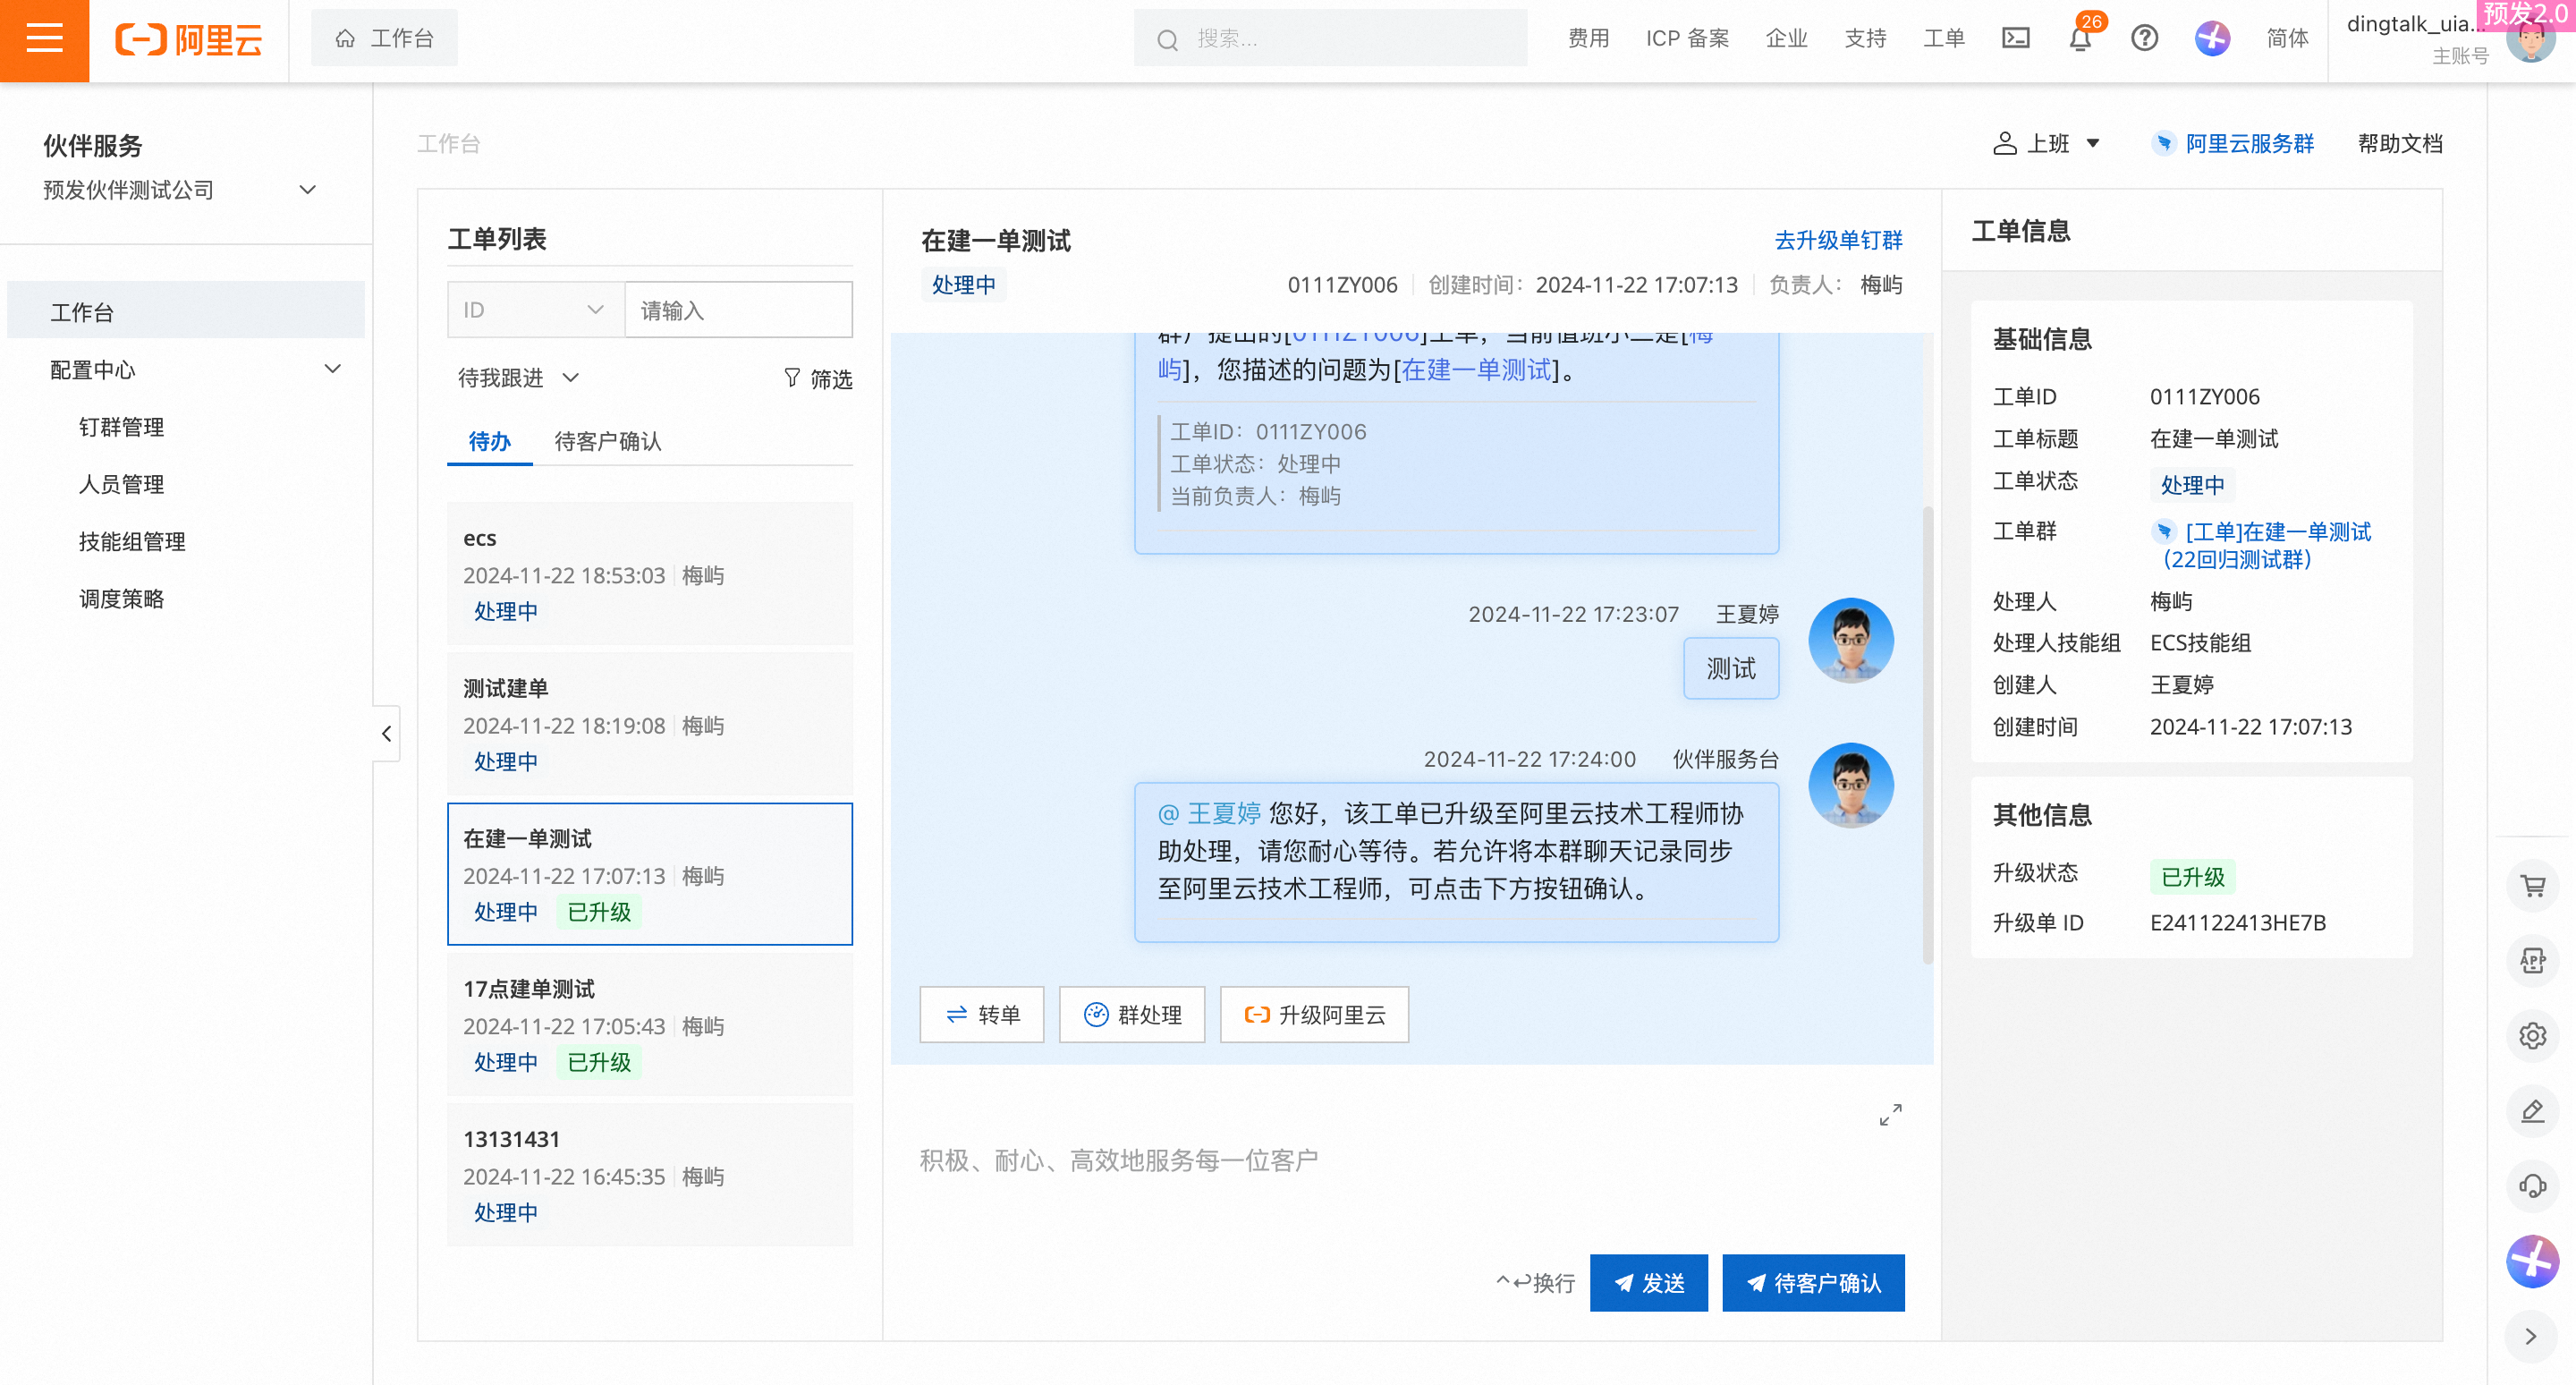Open the headset customer service icon
This screenshot has height=1385, width=2576.
[2532, 1186]
